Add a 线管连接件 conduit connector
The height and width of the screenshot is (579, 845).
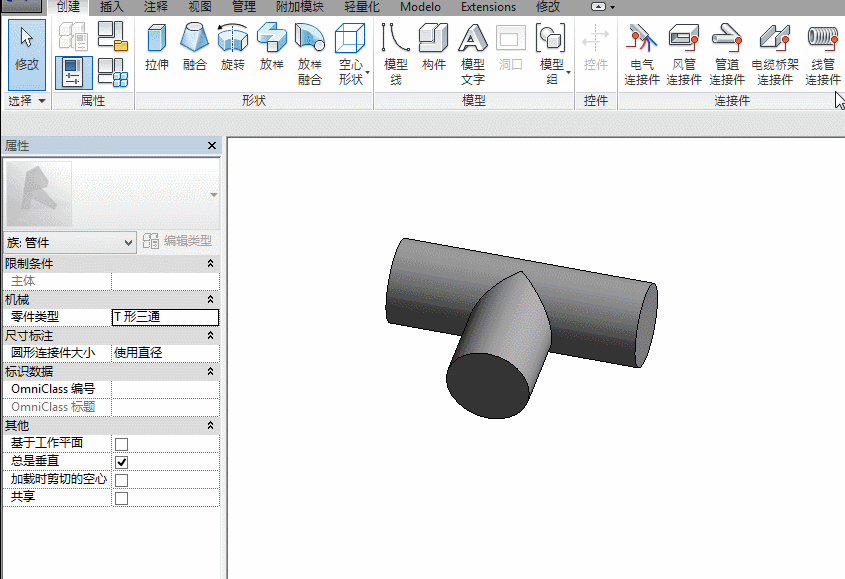click(x=823, y=54)
